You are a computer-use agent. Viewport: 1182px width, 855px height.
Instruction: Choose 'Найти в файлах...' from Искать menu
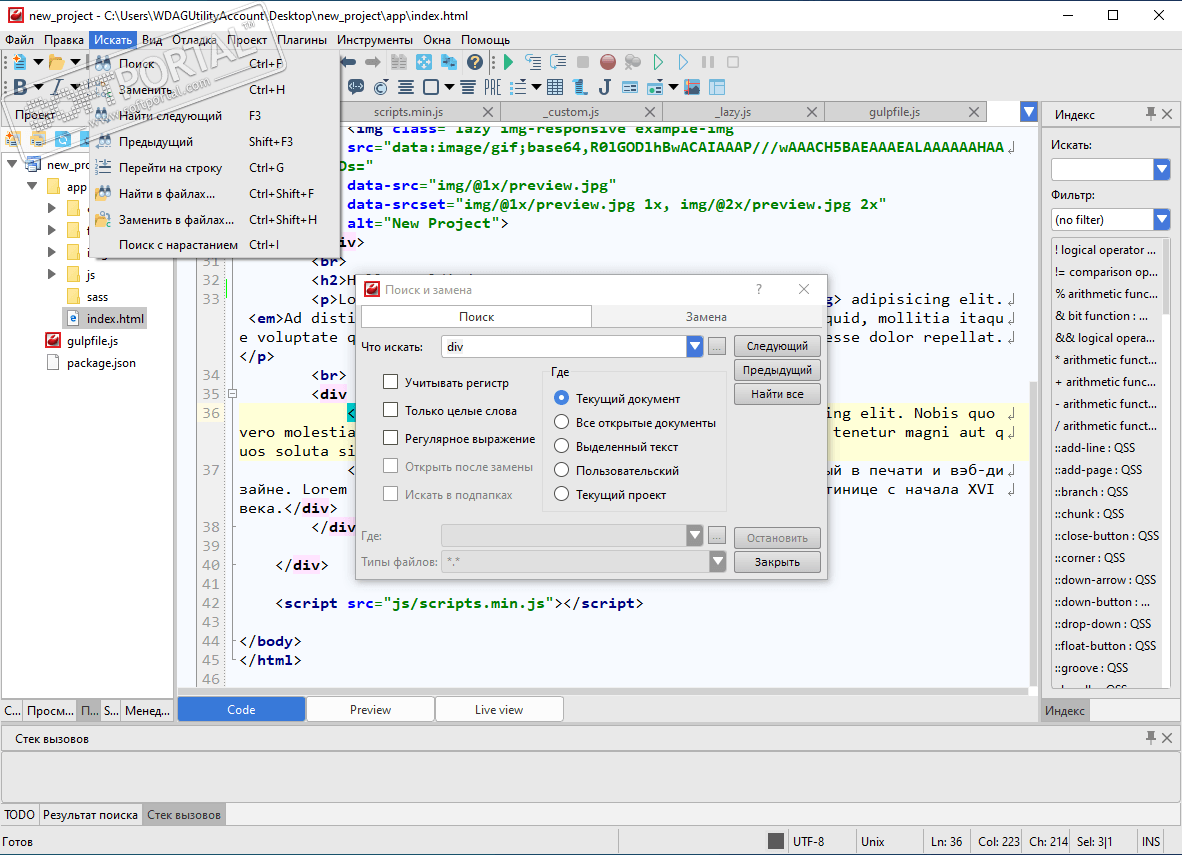point(166,193)
